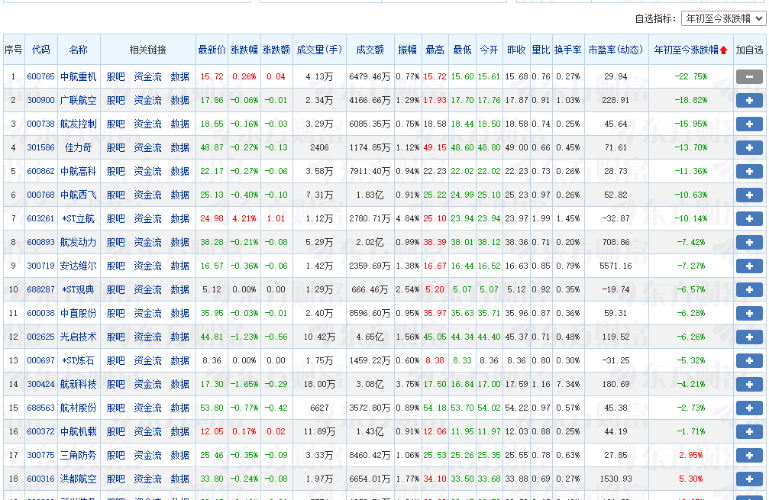Add *ST炼石 to watchlist with plus button
769x500 pixels.
pos(749,360)
